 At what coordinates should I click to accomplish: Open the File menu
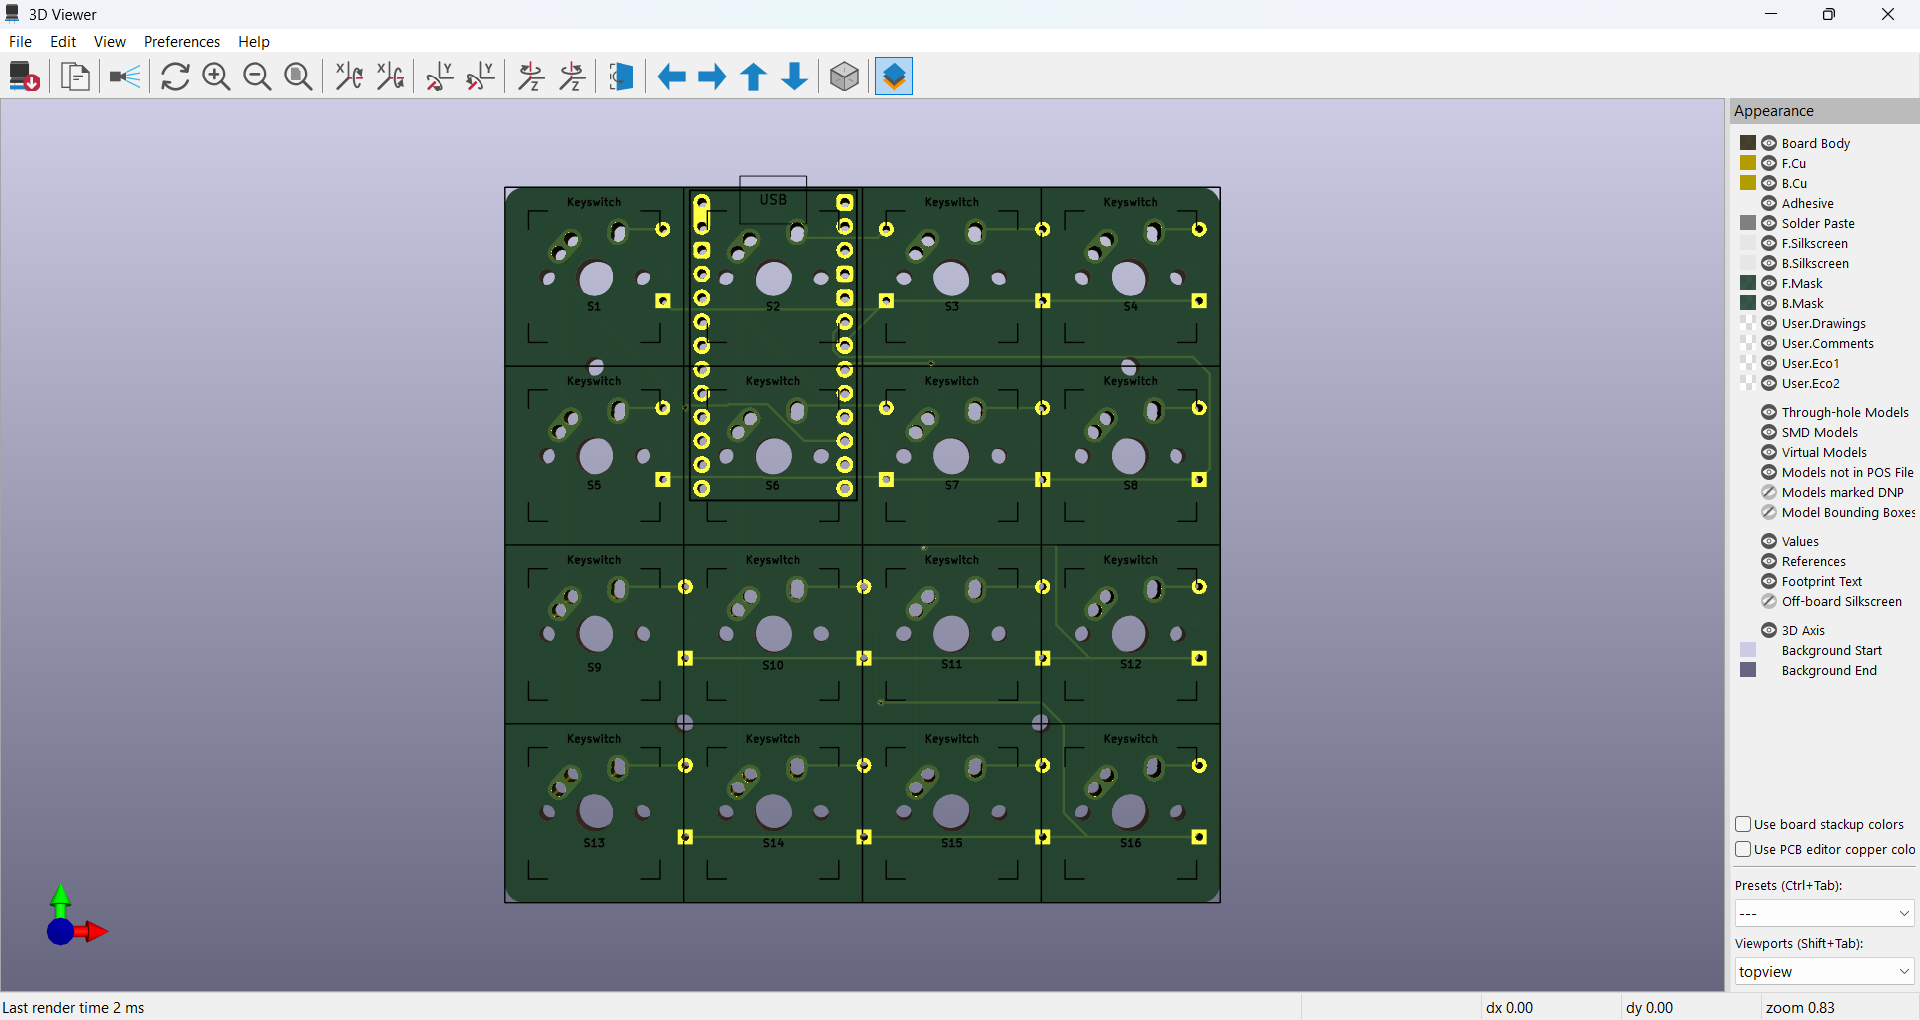click(20, 42)
